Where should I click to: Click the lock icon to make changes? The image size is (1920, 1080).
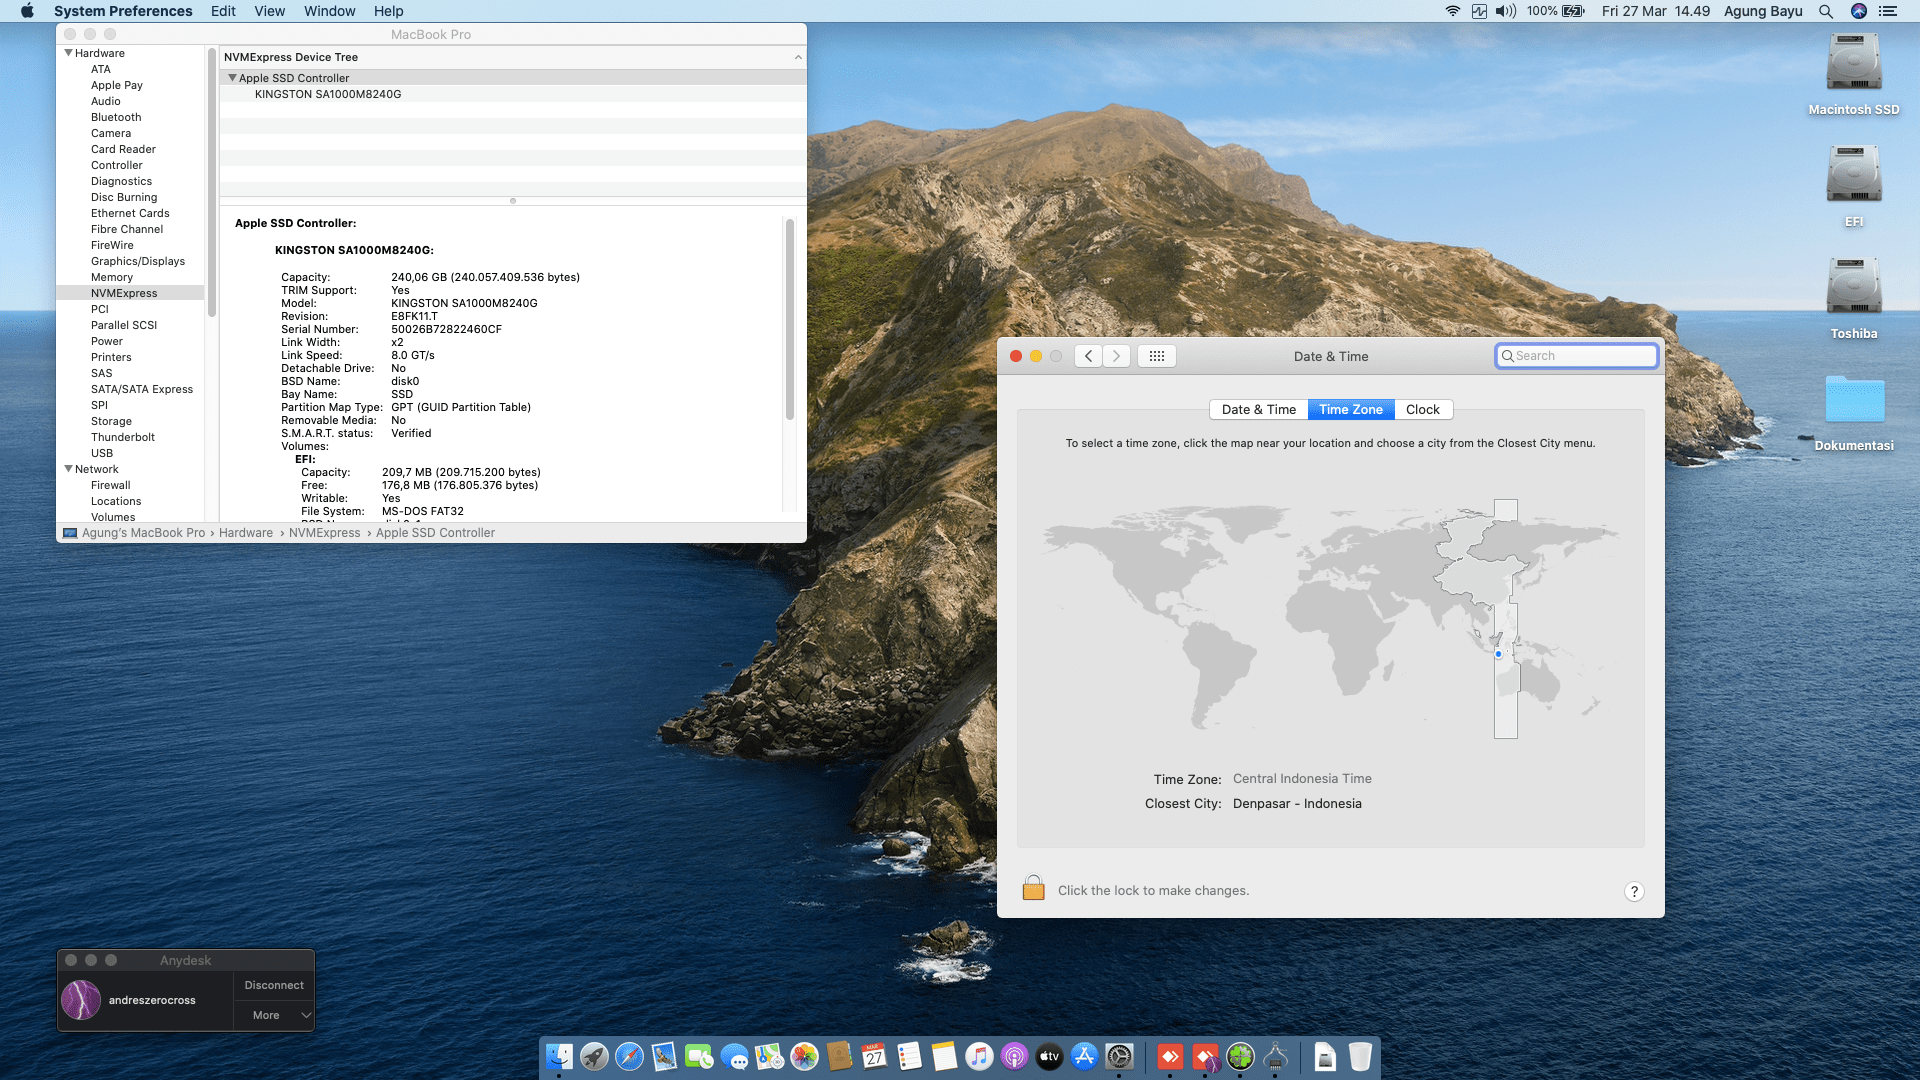point(1033,889)
